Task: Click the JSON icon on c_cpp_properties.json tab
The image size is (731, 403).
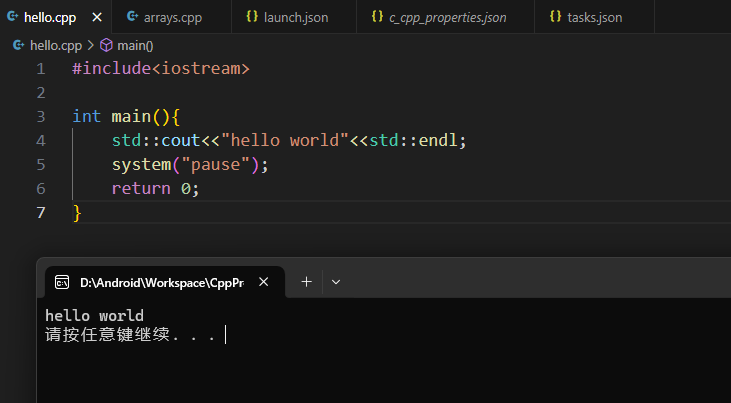Action: click(x=377, y=17)
